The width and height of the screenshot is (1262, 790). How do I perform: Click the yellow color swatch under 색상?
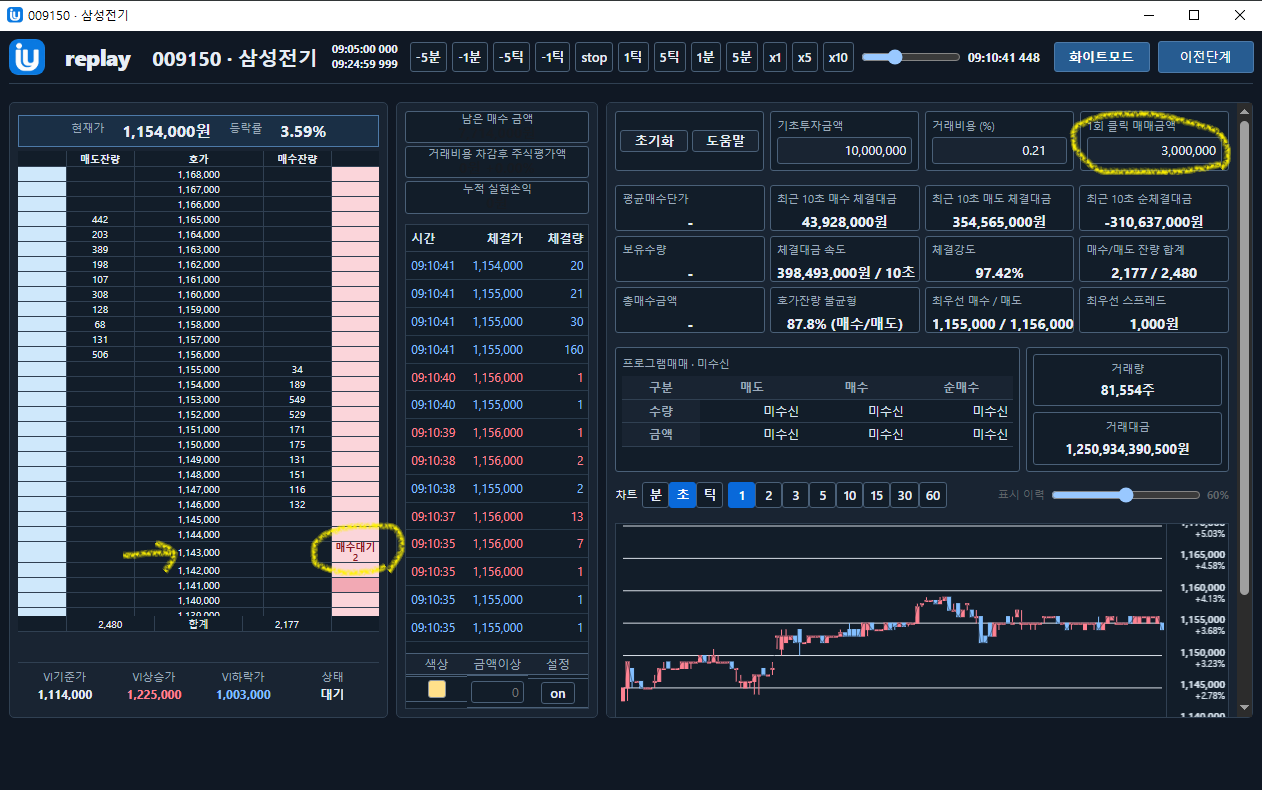436,689
